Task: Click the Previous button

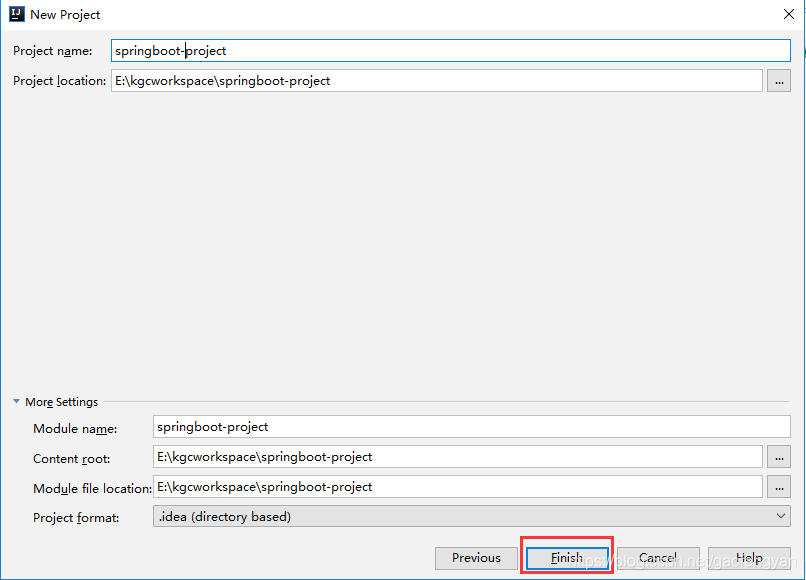Action: [476, 558]
